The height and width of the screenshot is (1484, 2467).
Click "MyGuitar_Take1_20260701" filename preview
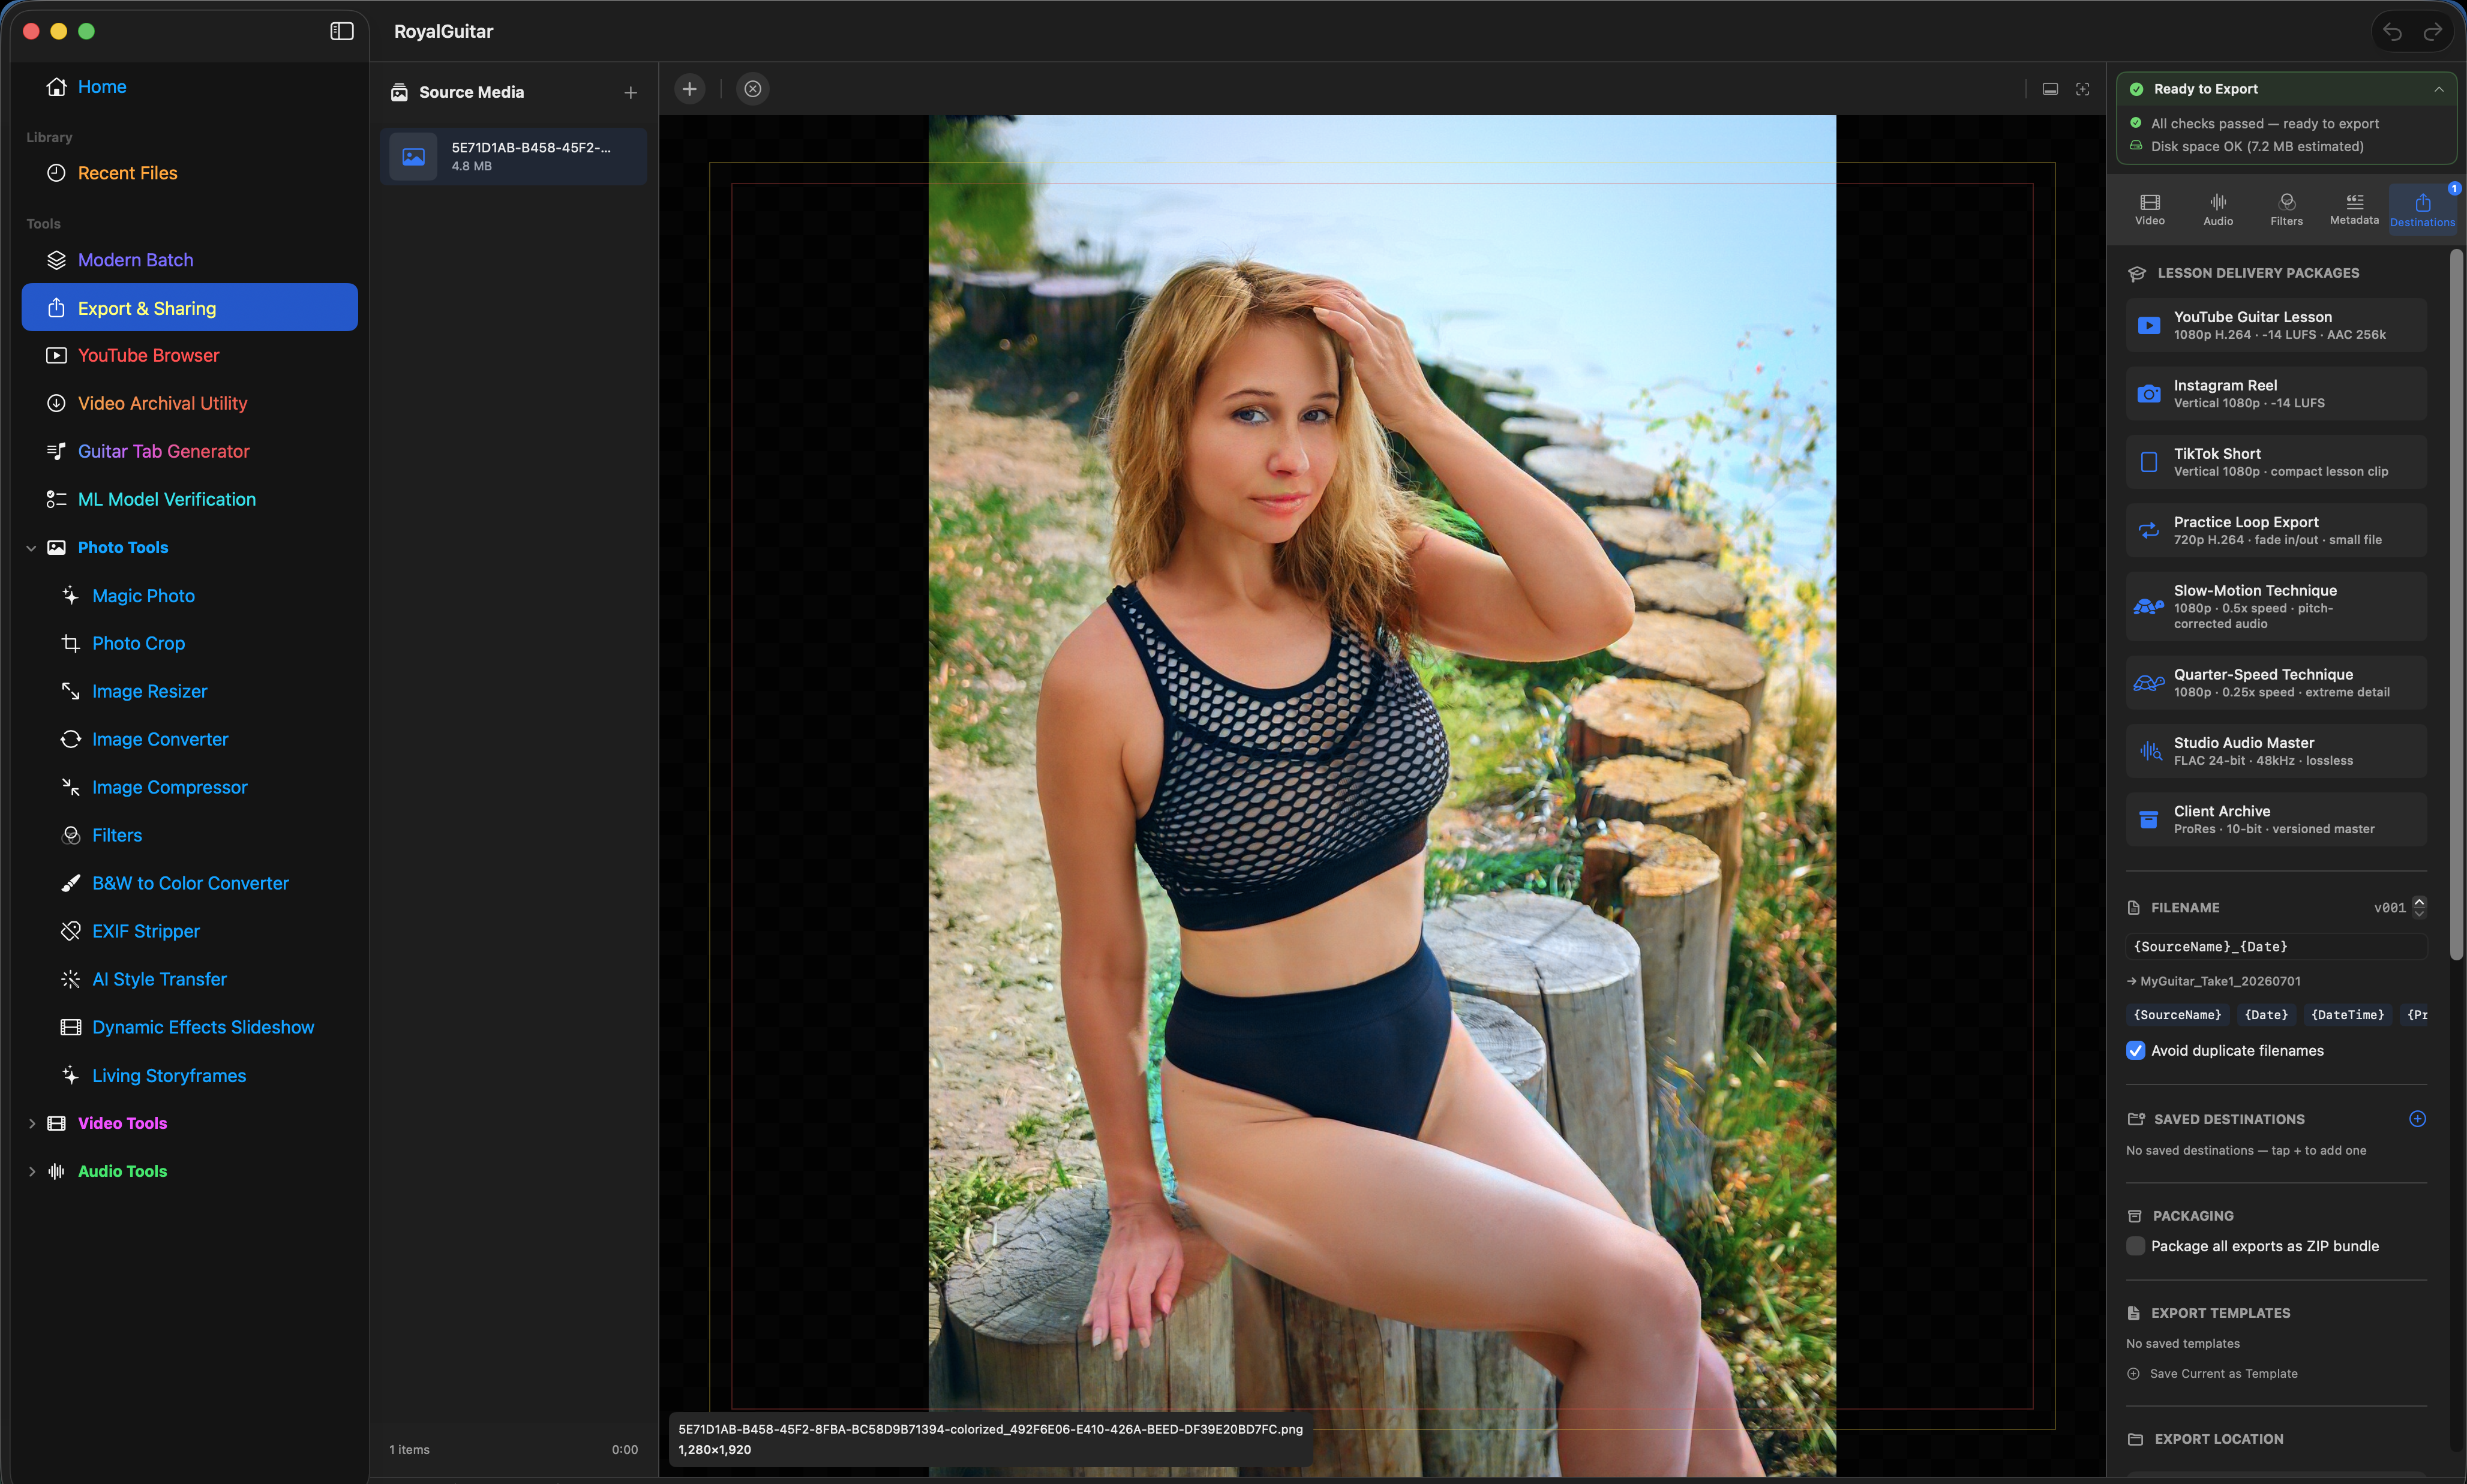click(2220, 981)
